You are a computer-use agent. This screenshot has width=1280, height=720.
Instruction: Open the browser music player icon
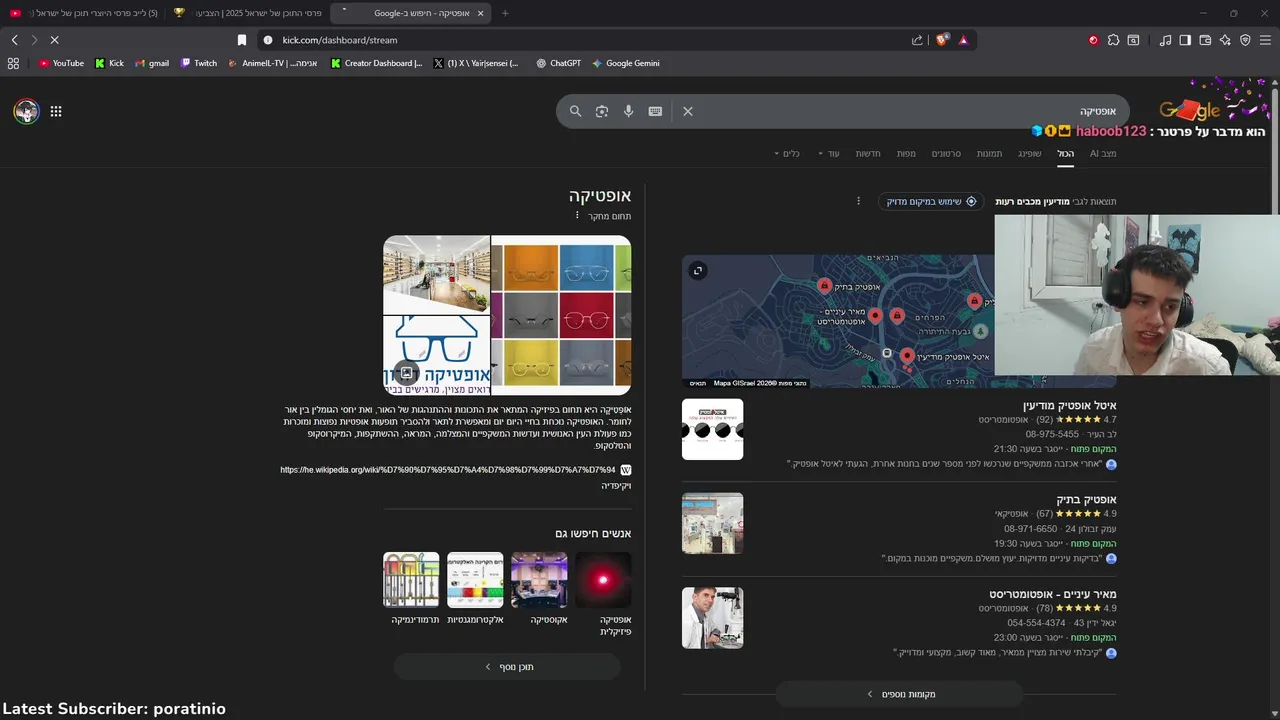coord(1165,40)
